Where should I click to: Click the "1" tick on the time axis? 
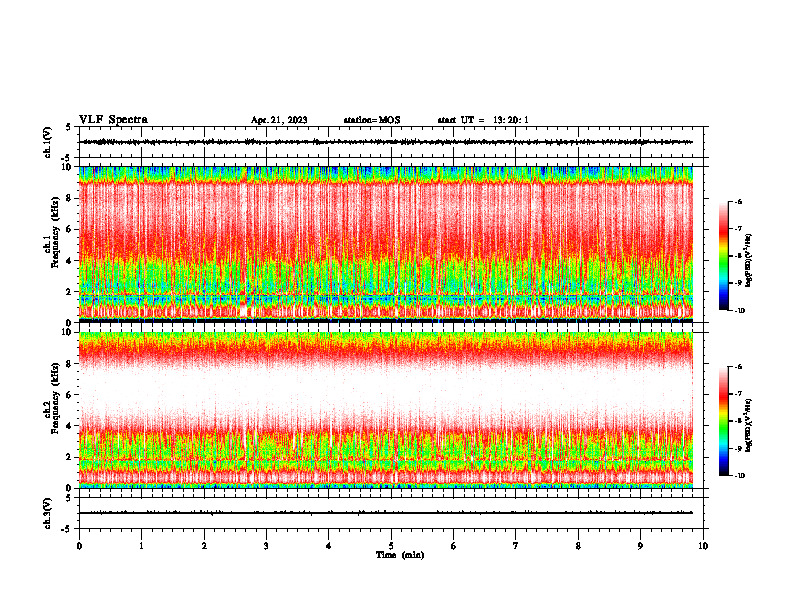click(142, 546)
